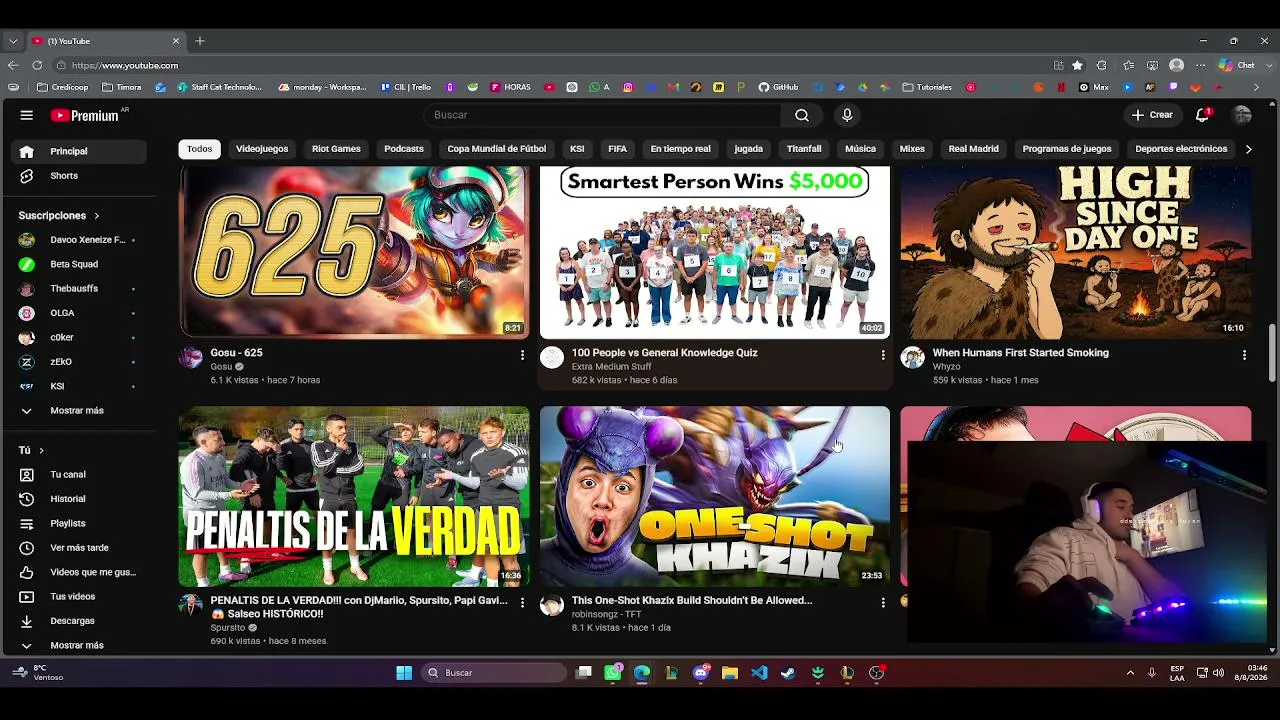
Task: Open options for When Humans First Started Smoking
Action: point(1244,355)
